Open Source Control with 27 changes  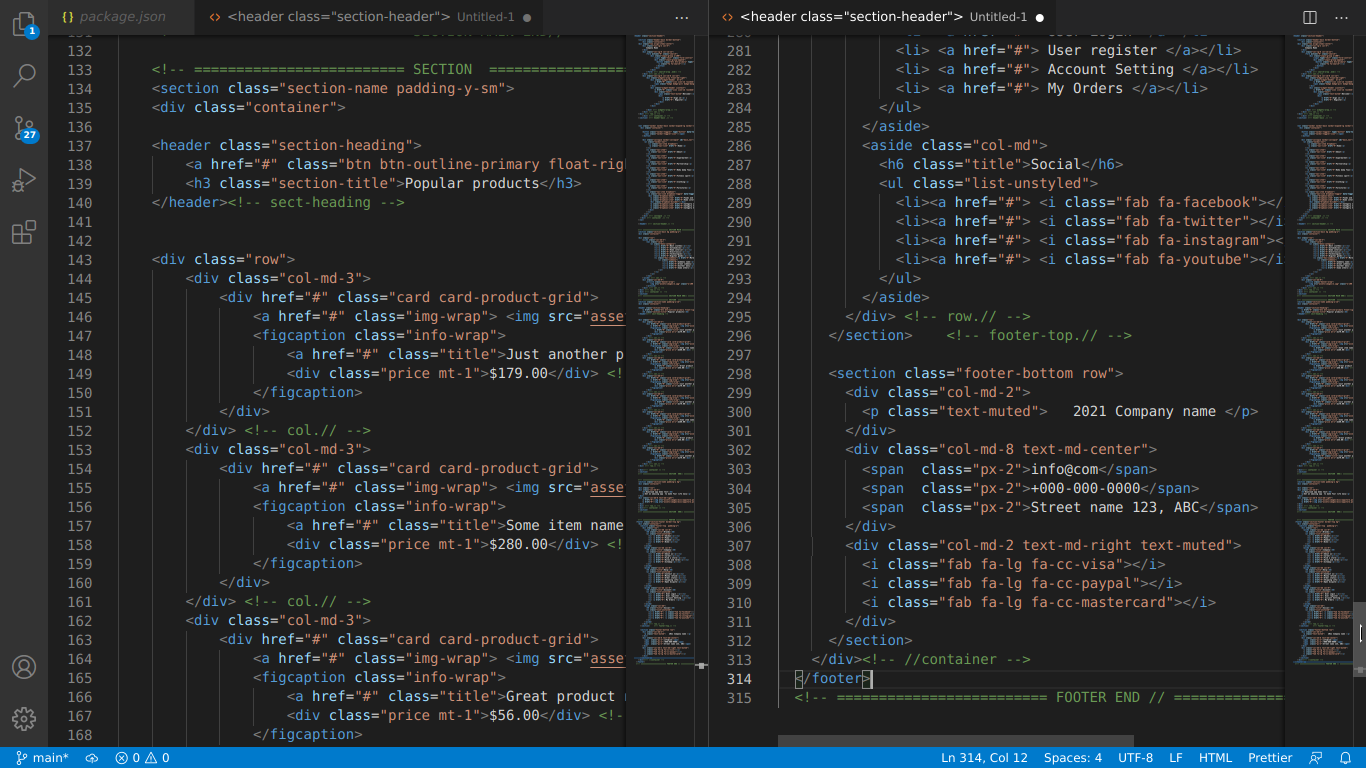tap(24, 127)
